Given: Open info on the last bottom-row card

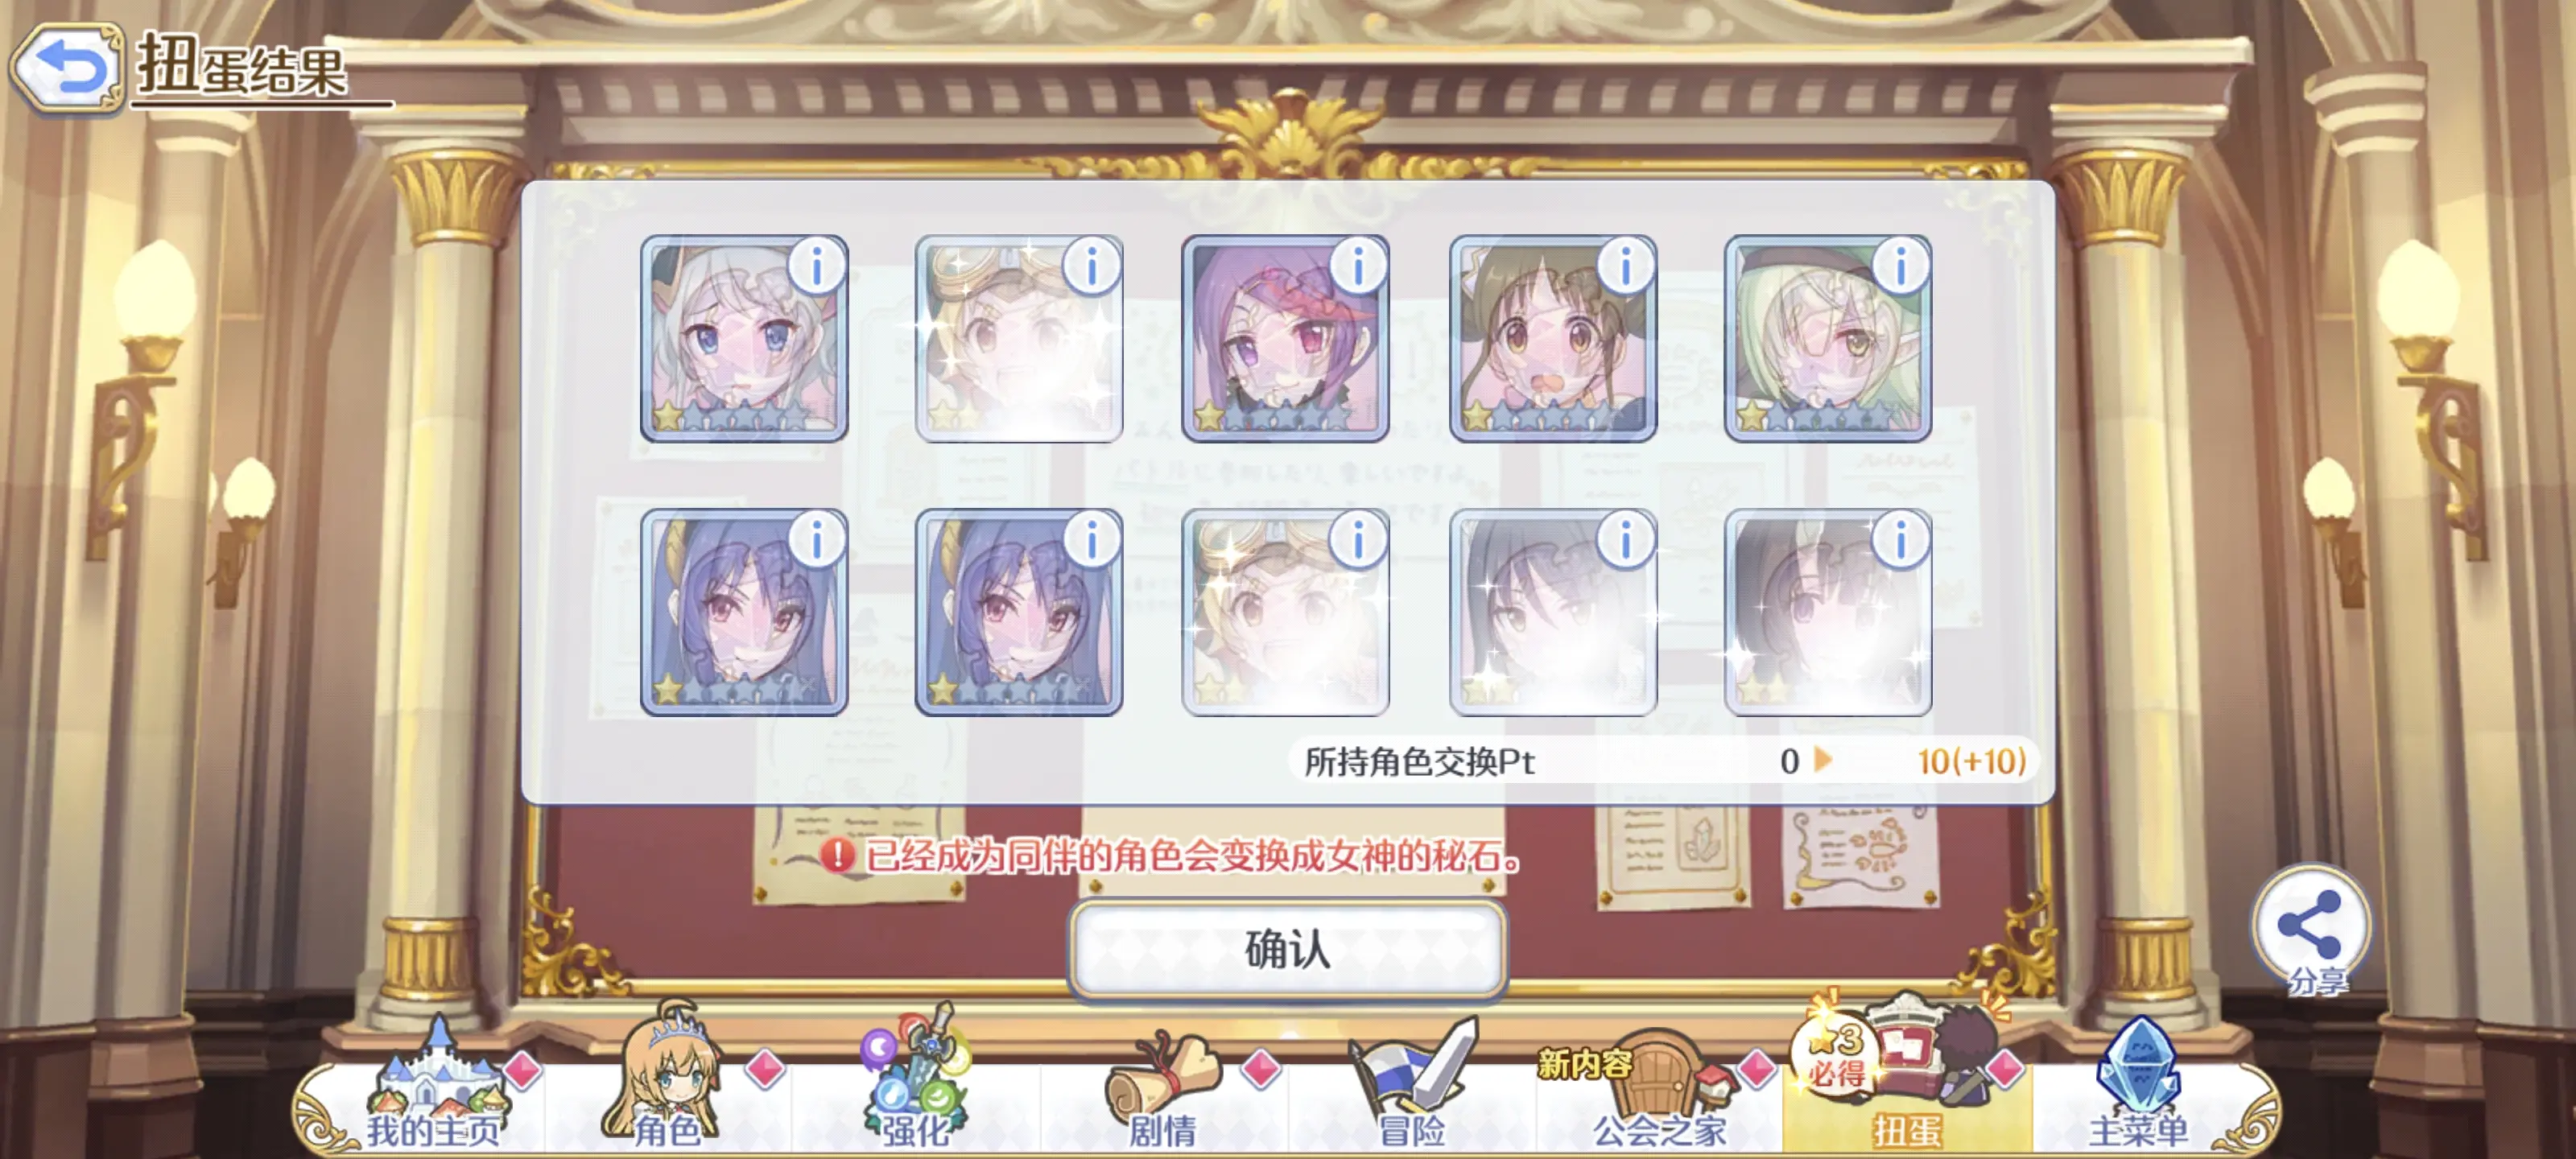Looking at the screenshot, I should click(x=1900, y=540).
